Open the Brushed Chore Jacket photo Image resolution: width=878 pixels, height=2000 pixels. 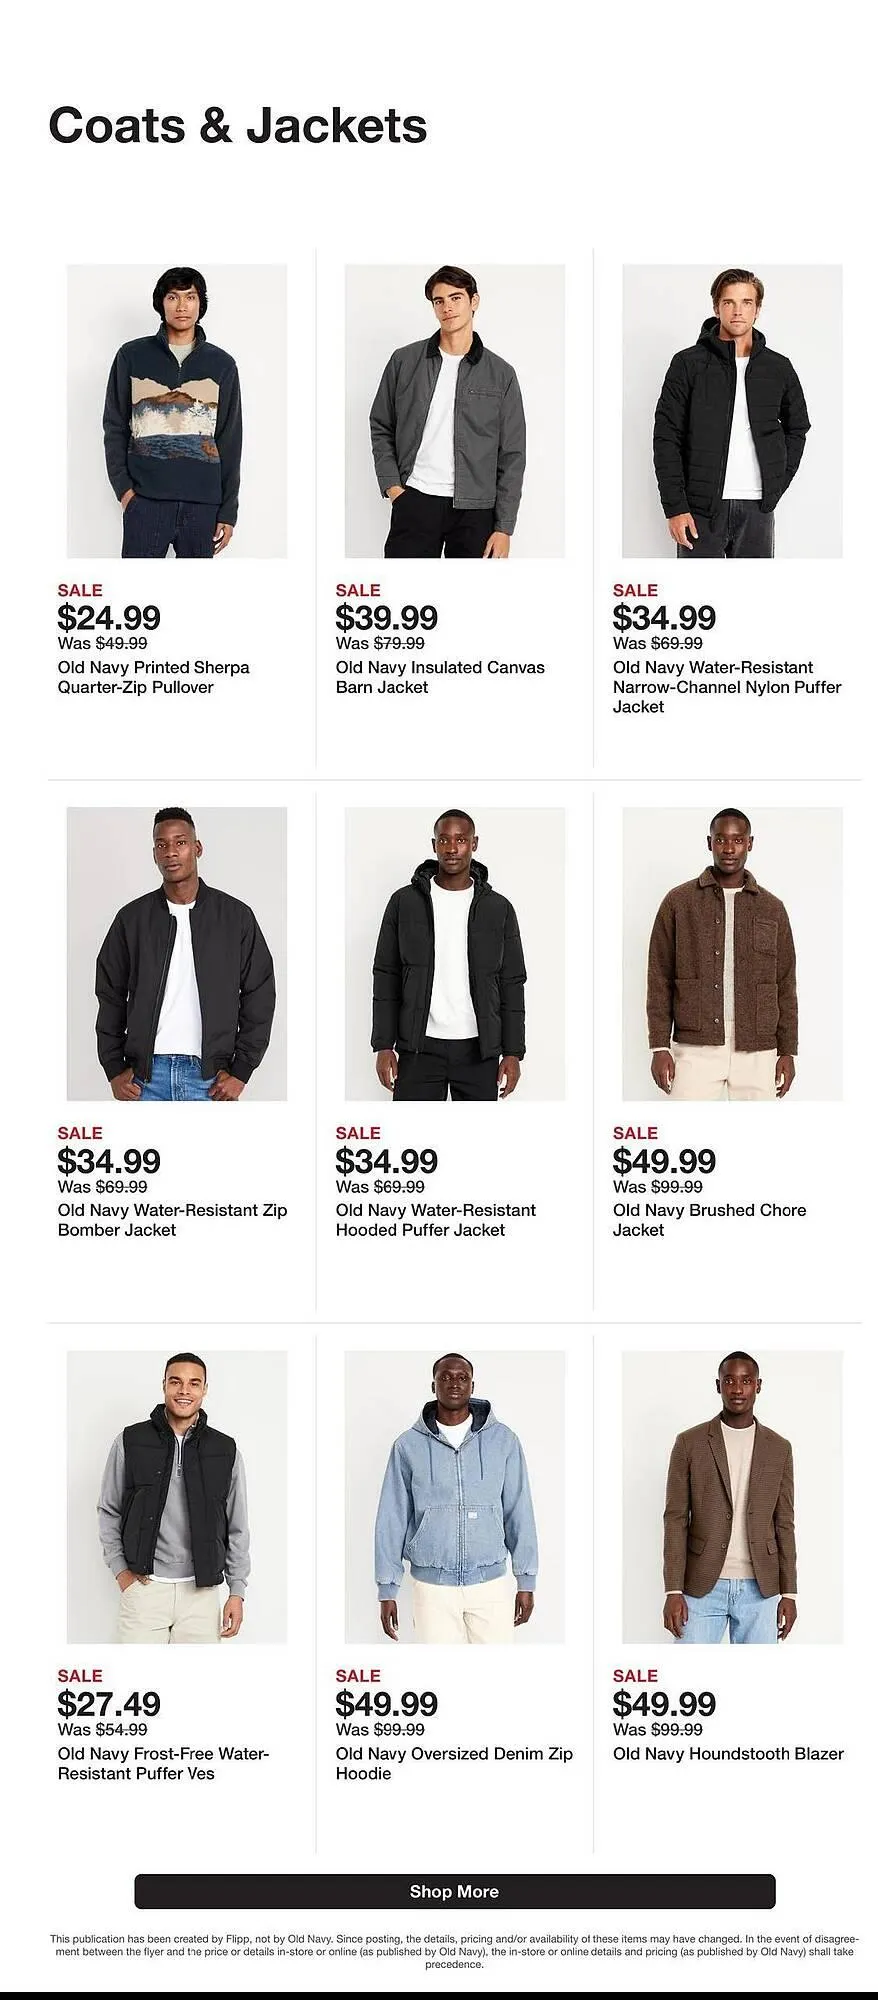[x=732, y=954]
